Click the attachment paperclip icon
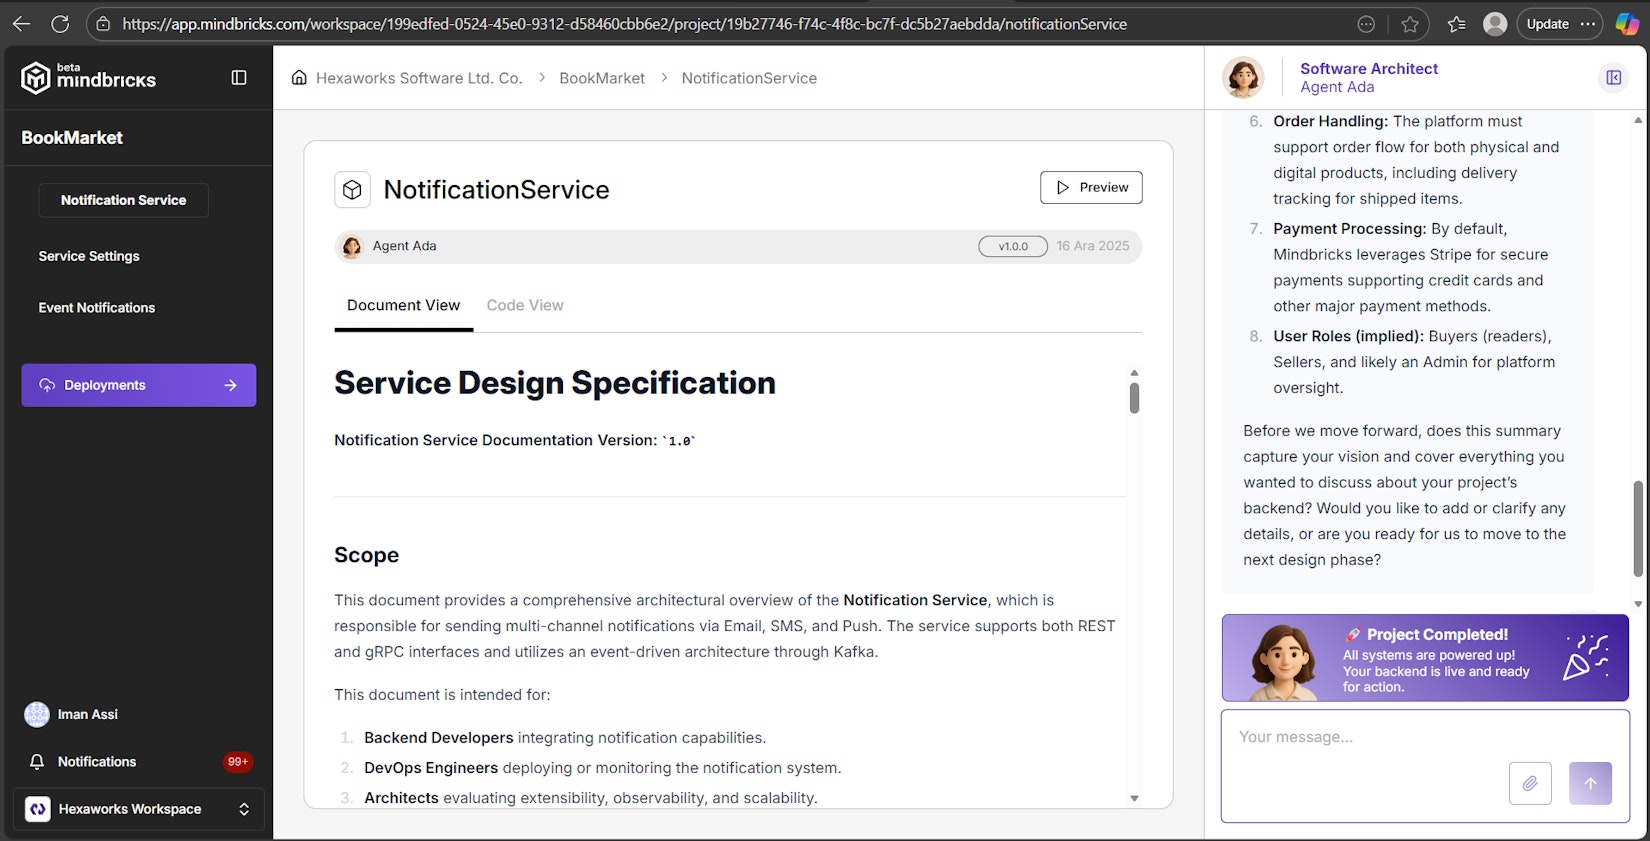This screenshot has width=1650, height=841. [x=1530, y=783]
